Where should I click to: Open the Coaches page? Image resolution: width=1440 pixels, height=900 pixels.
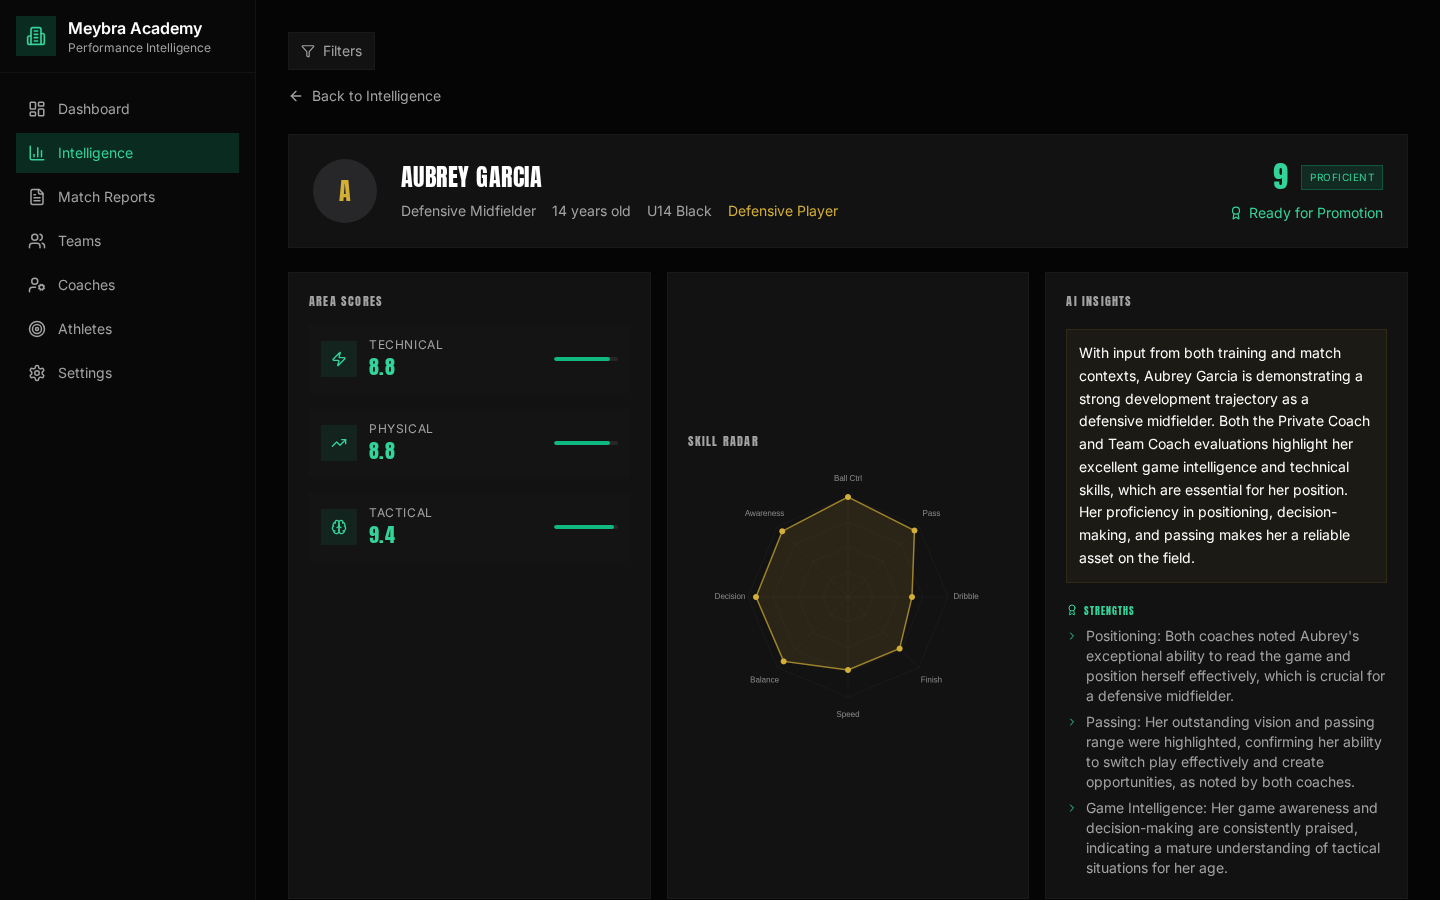pyautogui.click(x=127, y=285)
